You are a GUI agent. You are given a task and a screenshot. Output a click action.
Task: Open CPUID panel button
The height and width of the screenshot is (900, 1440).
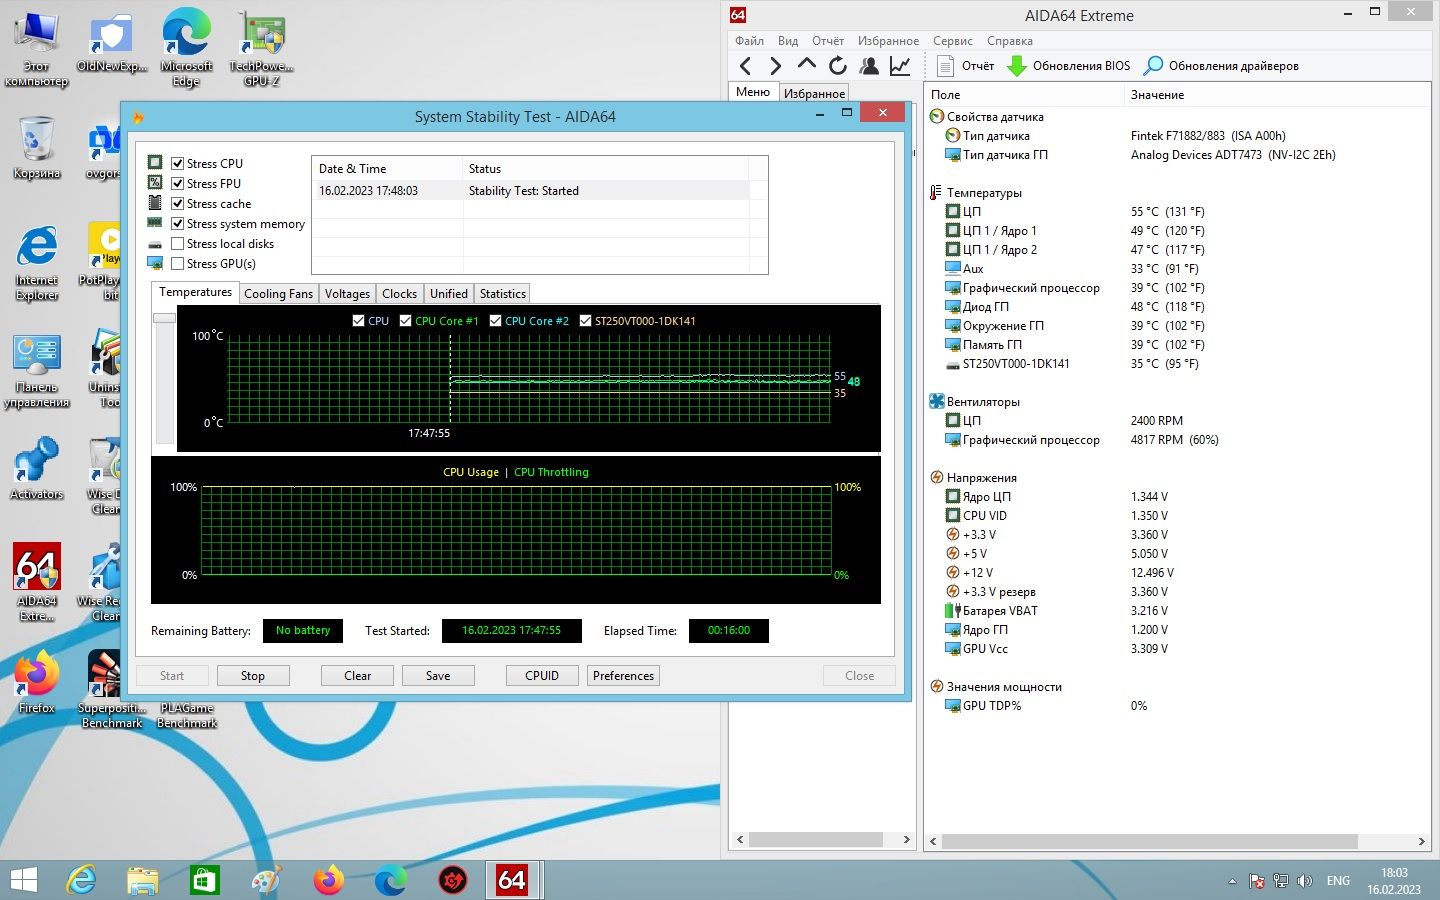(542, 676)
